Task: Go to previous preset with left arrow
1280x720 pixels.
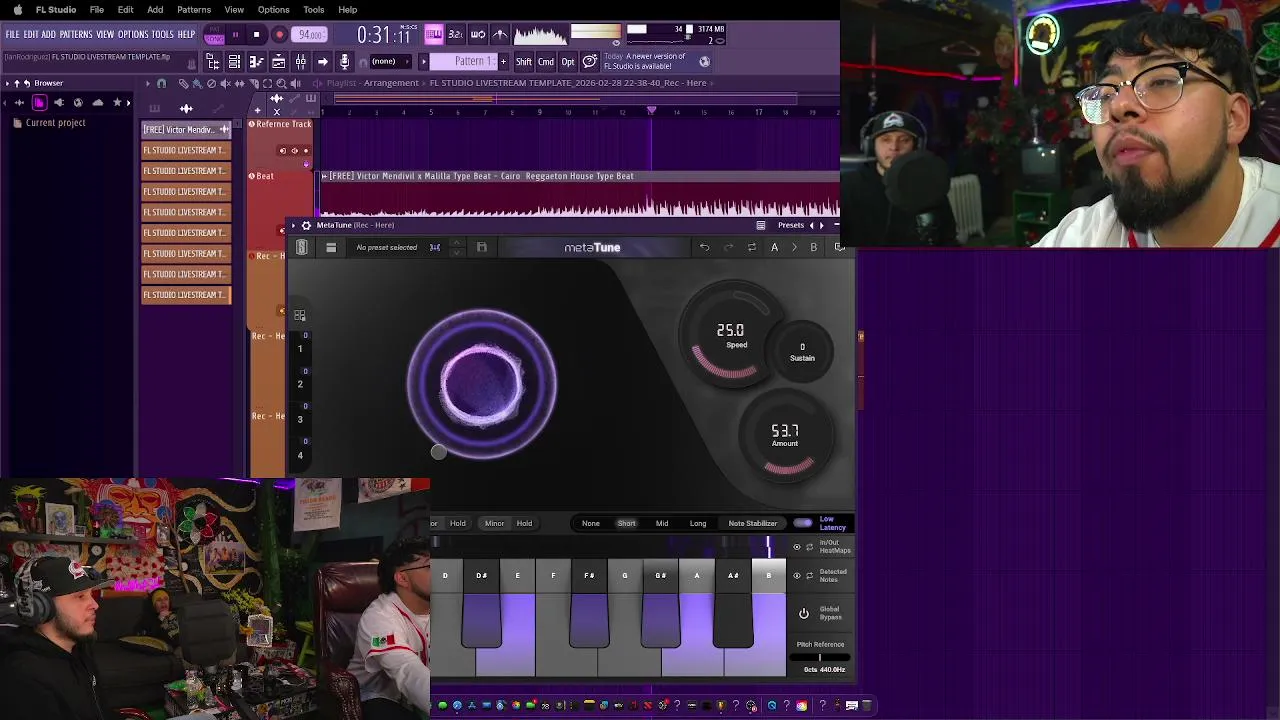Action: tap(811, 225)
